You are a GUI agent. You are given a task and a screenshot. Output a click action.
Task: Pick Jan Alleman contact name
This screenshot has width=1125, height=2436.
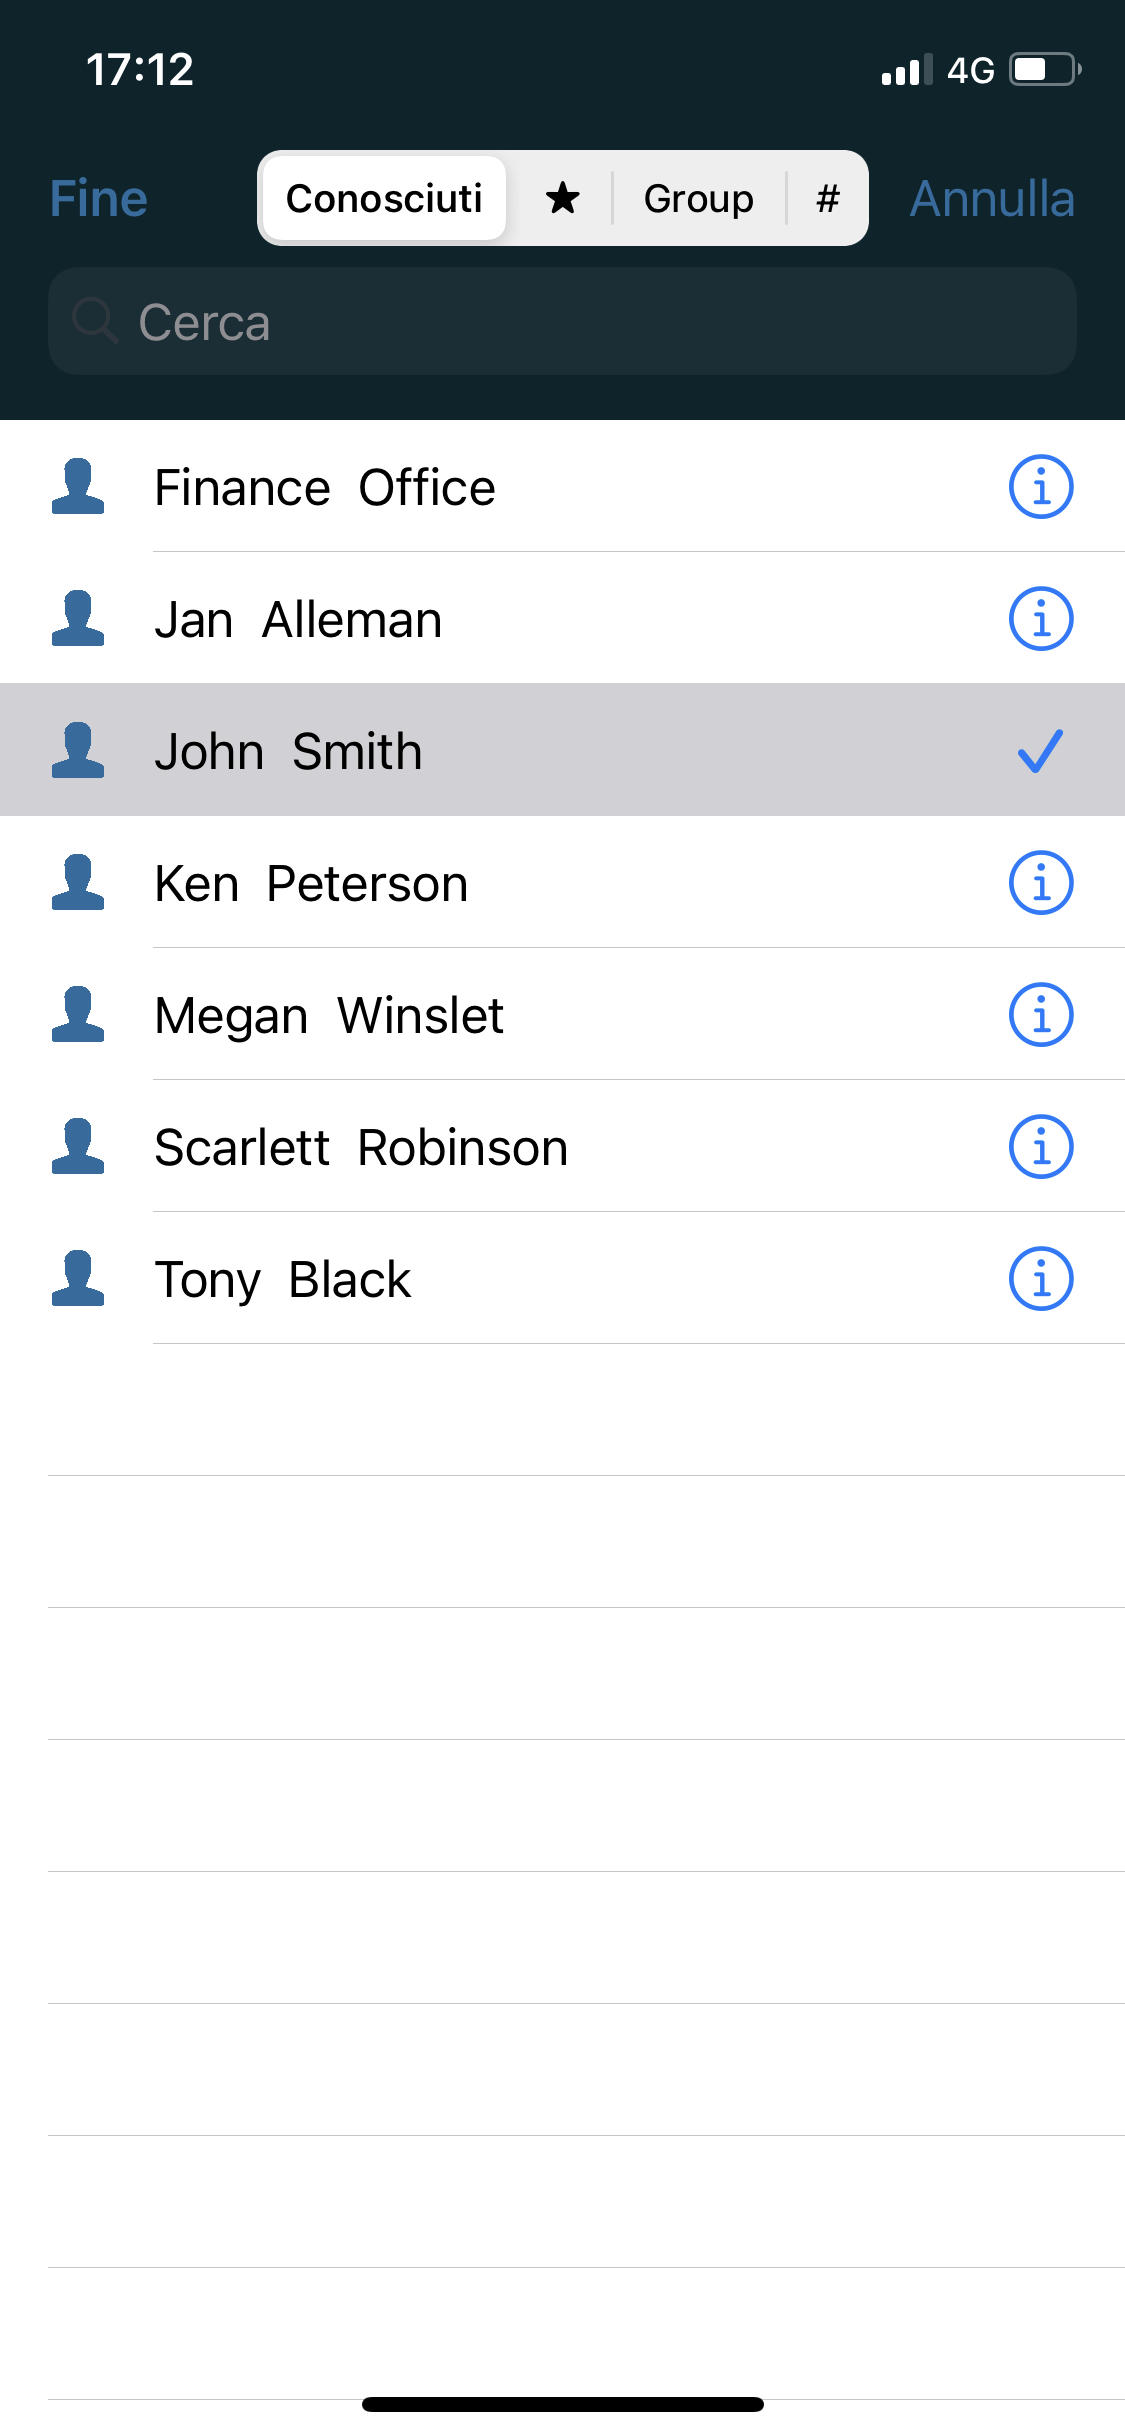point(298,619)
